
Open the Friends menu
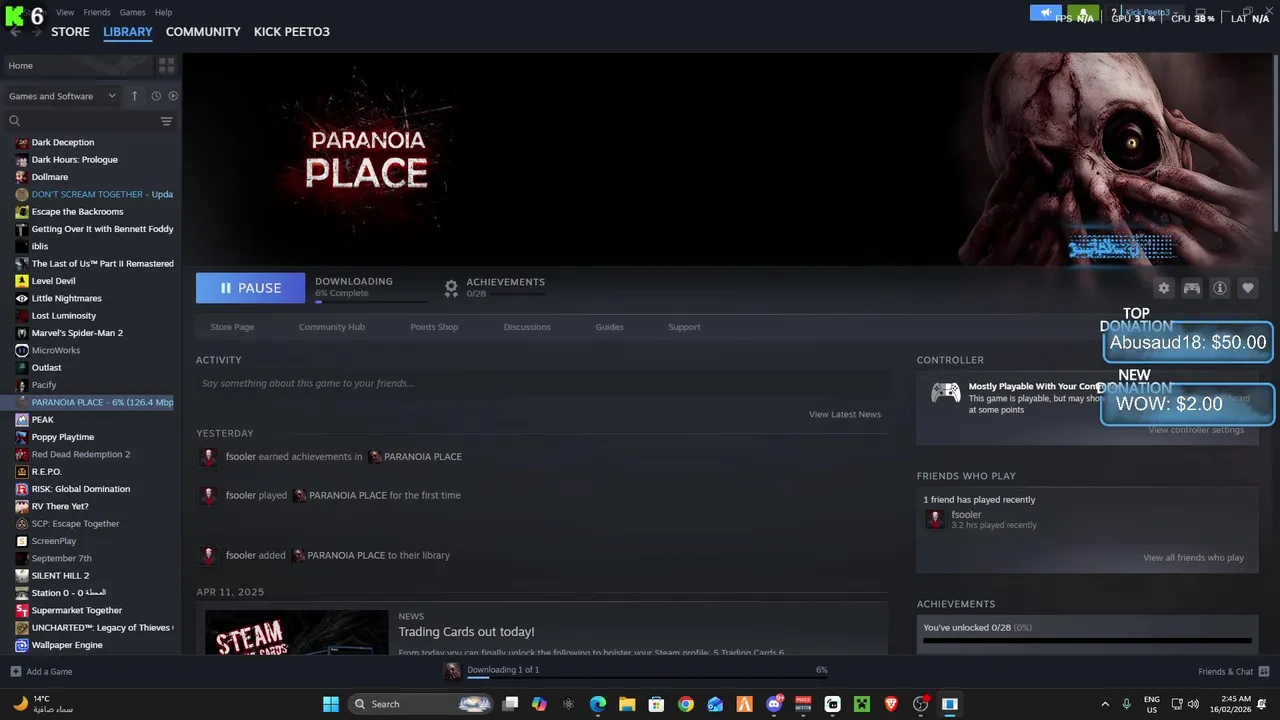[97, 12]
